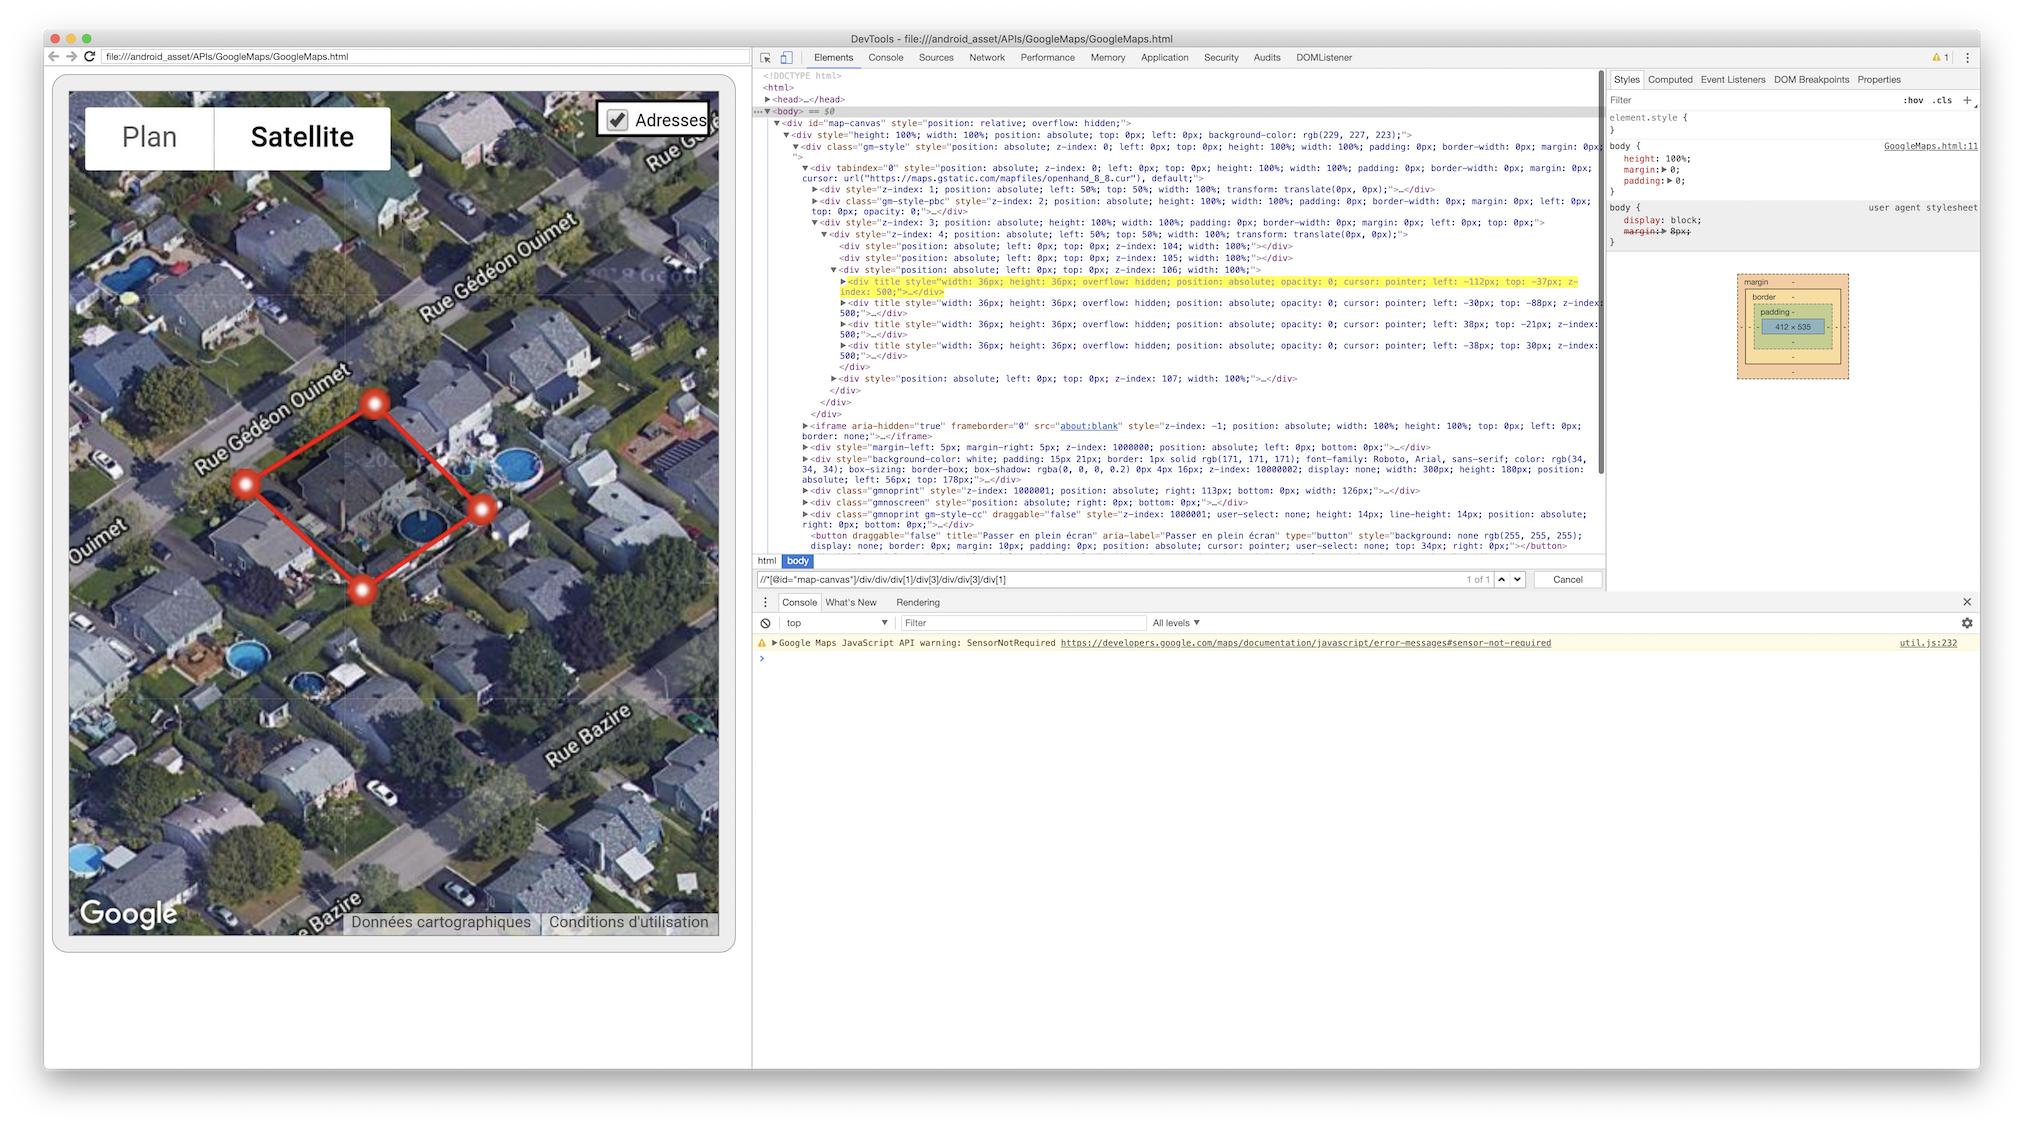Image resolution: width=2024 pixels, height=1127 pixels.
Task: Open the All levels log filter dropdown
Action: [x=1176, y=623]
